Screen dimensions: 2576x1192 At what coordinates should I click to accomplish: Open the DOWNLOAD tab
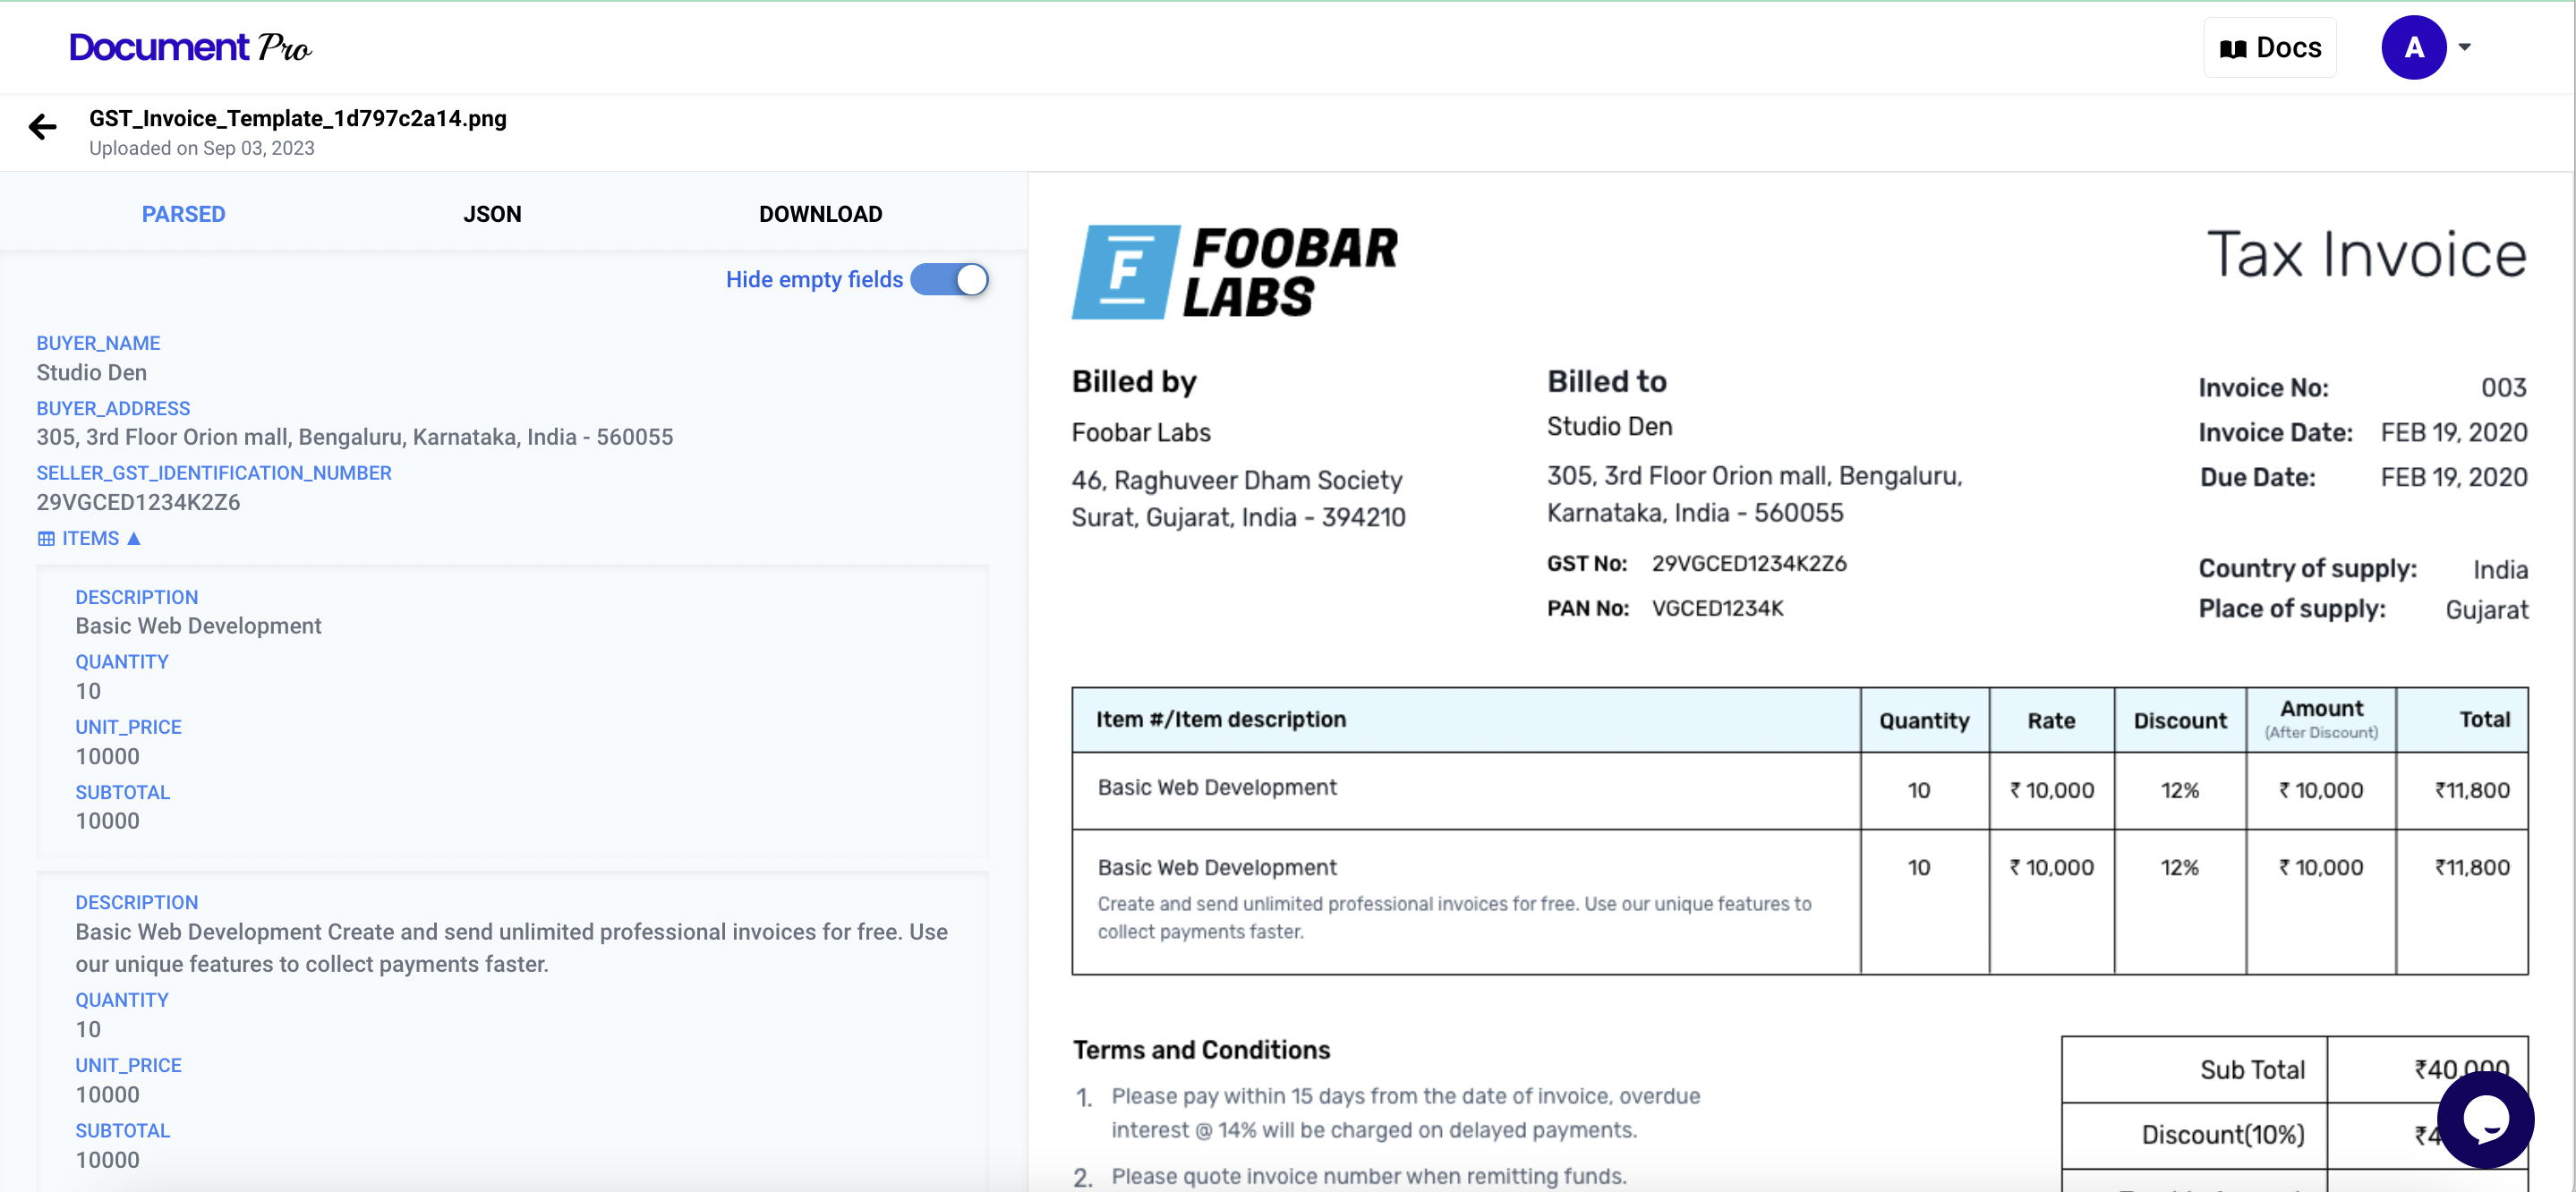click(x=820, y=213)
